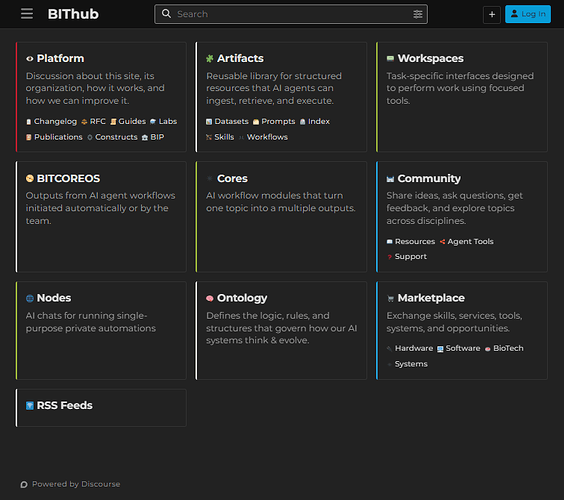The height and width of the screenshot is (500, 564).
Task: Open advanced search filters icon
Action: point(418,14)
